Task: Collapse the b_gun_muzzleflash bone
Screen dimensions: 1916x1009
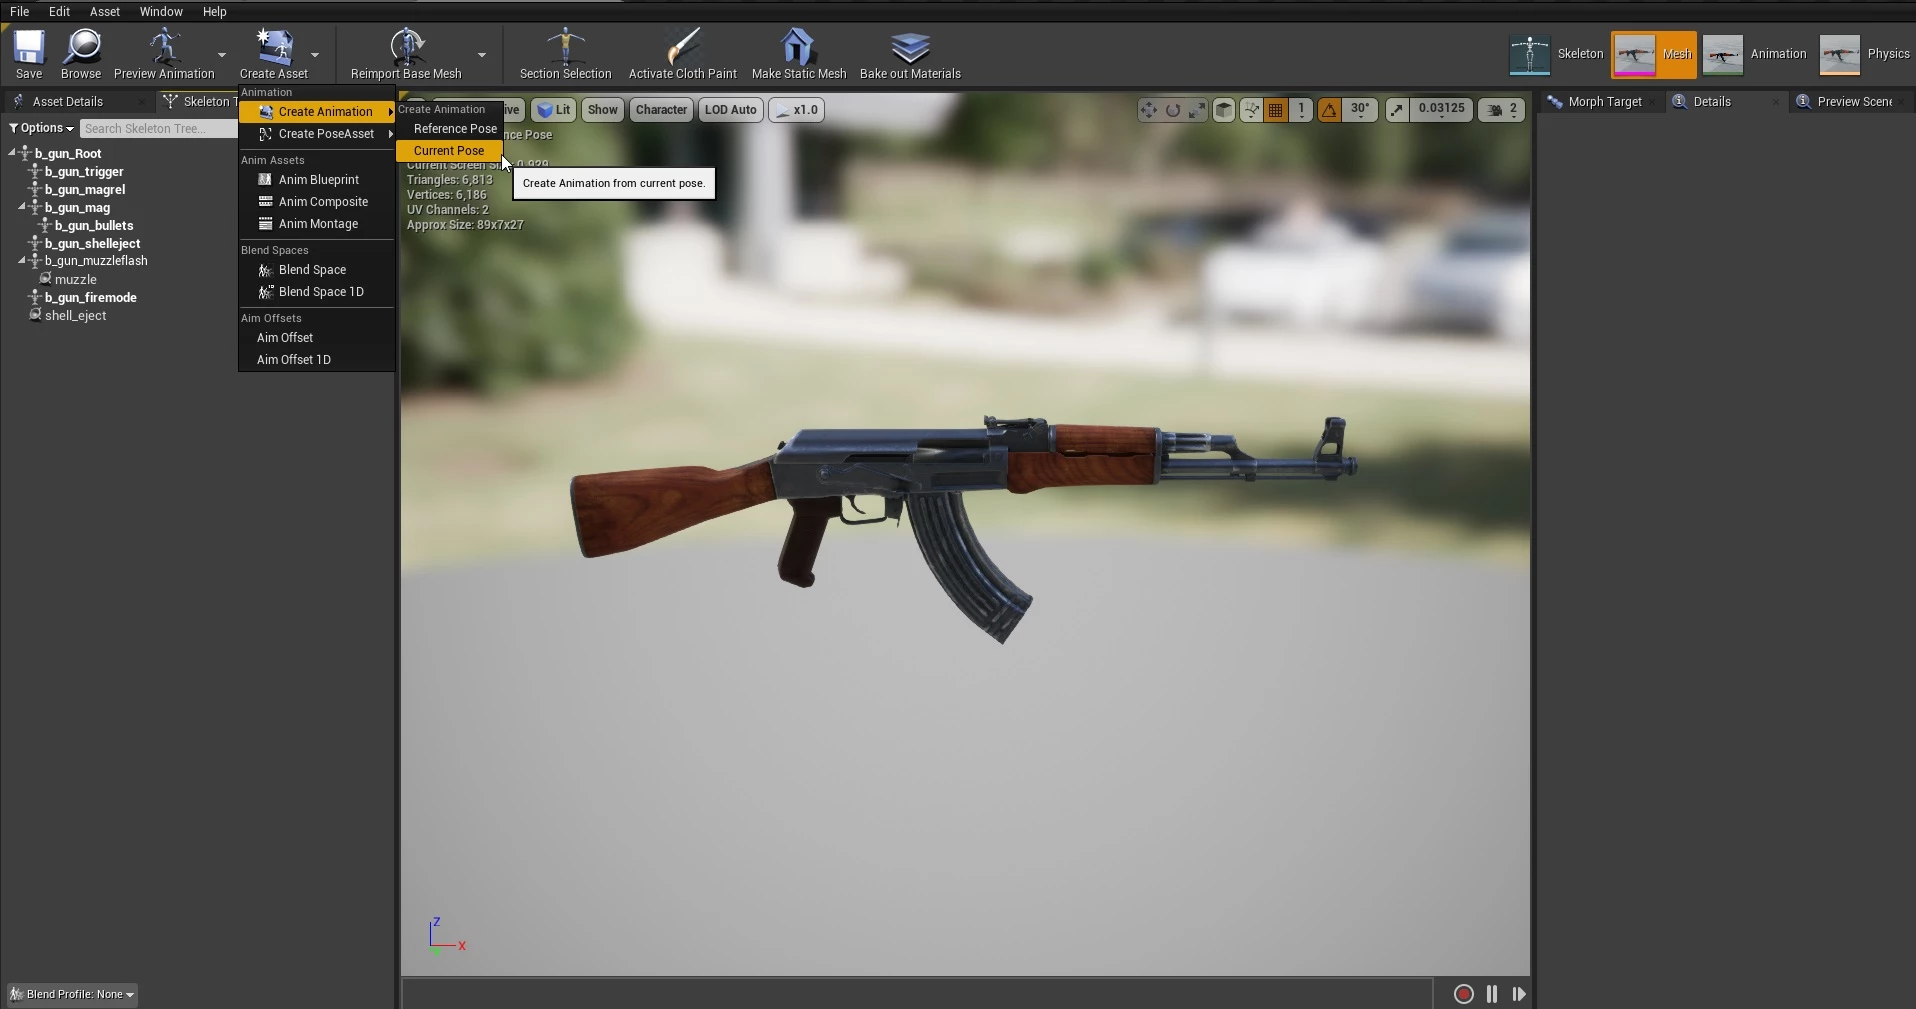Action: pos(22,261)
